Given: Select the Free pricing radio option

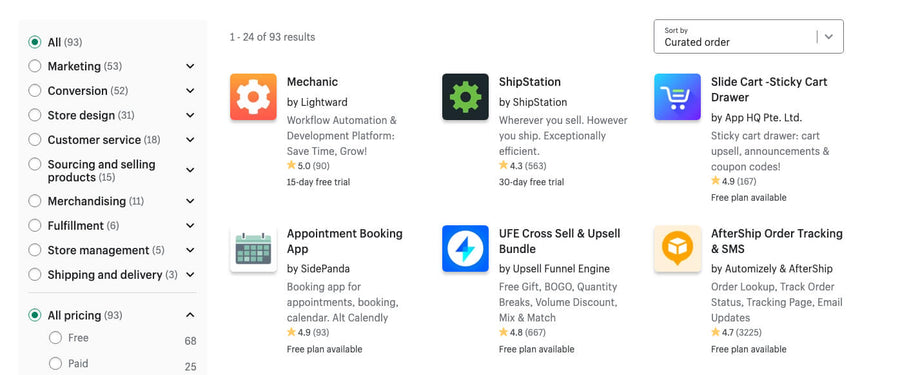Looking at the screenshot, I should click(55, 338).
